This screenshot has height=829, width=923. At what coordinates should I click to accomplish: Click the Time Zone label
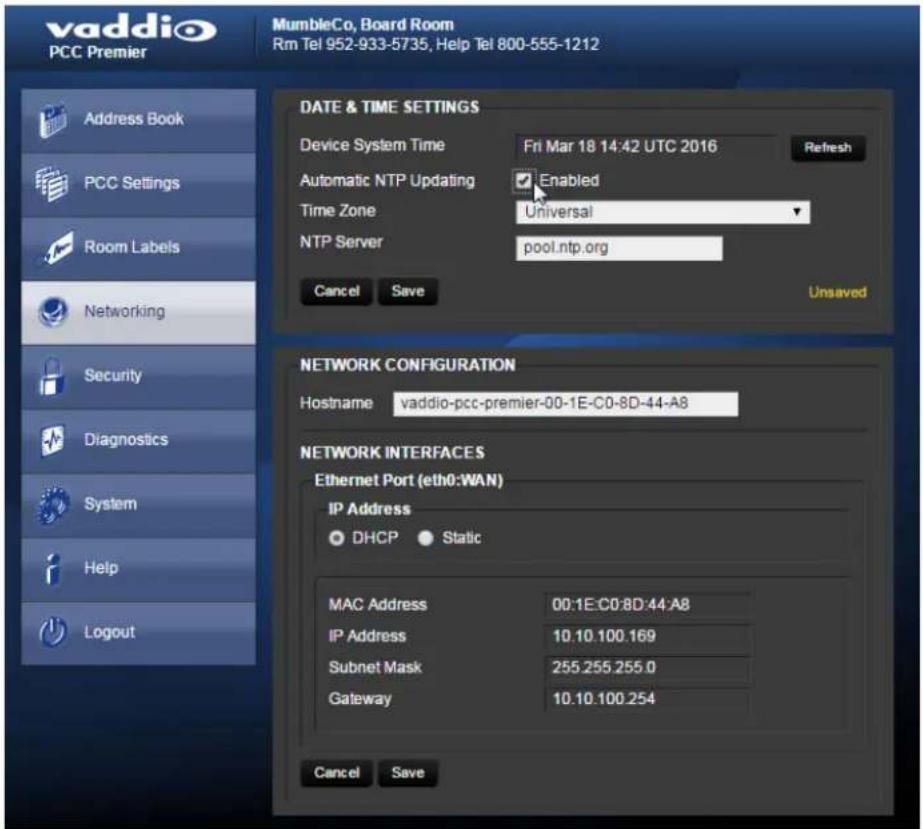point(337,211)
